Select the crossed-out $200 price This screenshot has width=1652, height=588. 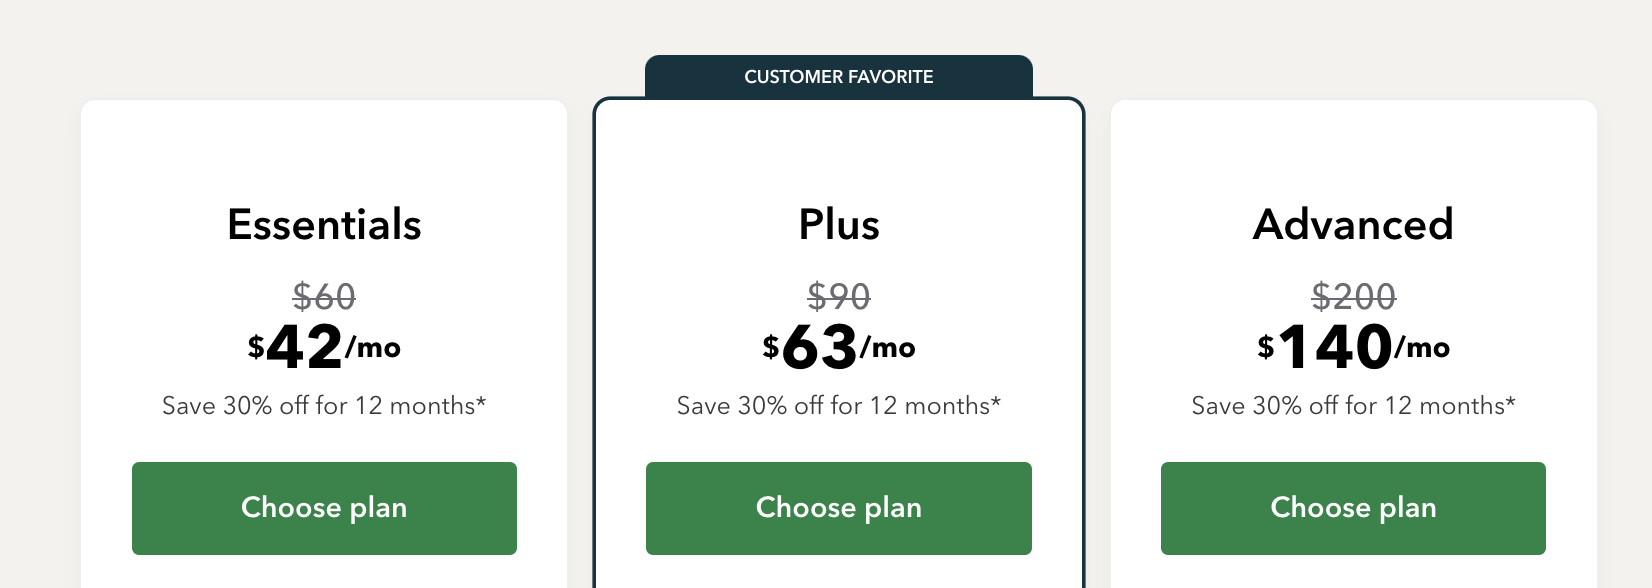pyautogui.click(x=1353, y=296)
